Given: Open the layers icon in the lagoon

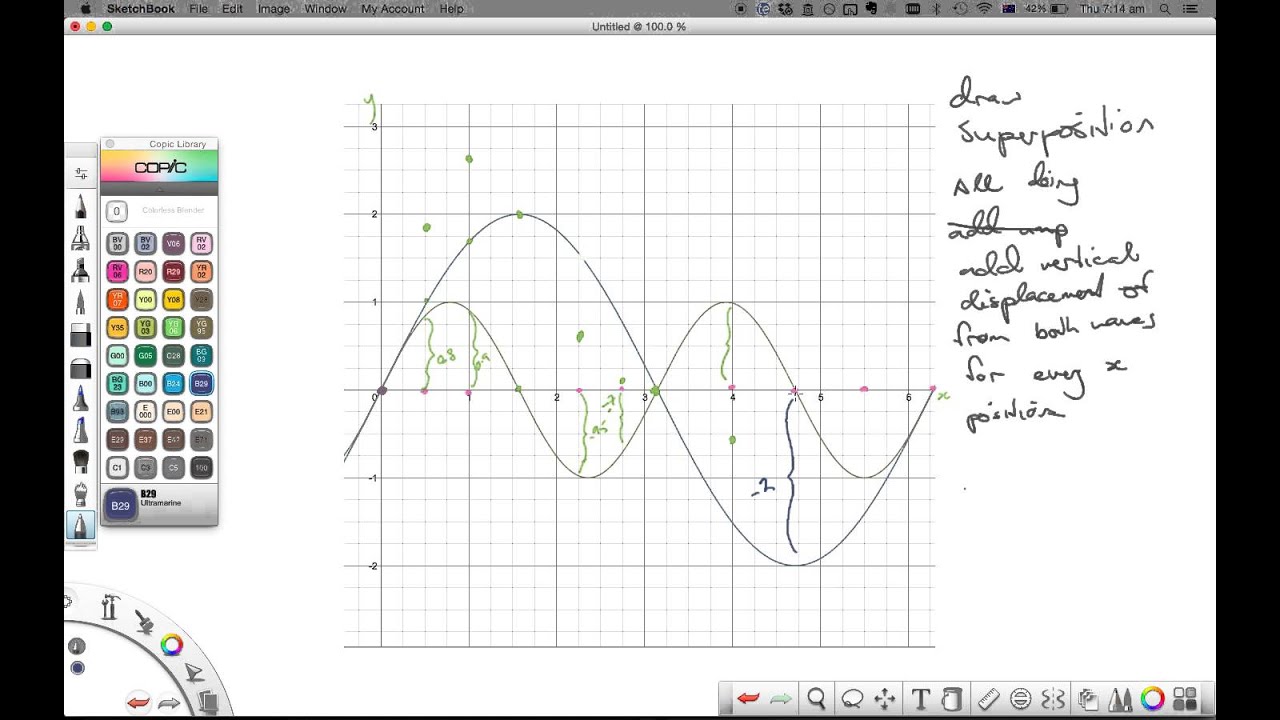Looking at the screenshot, I should pos(209,702).
